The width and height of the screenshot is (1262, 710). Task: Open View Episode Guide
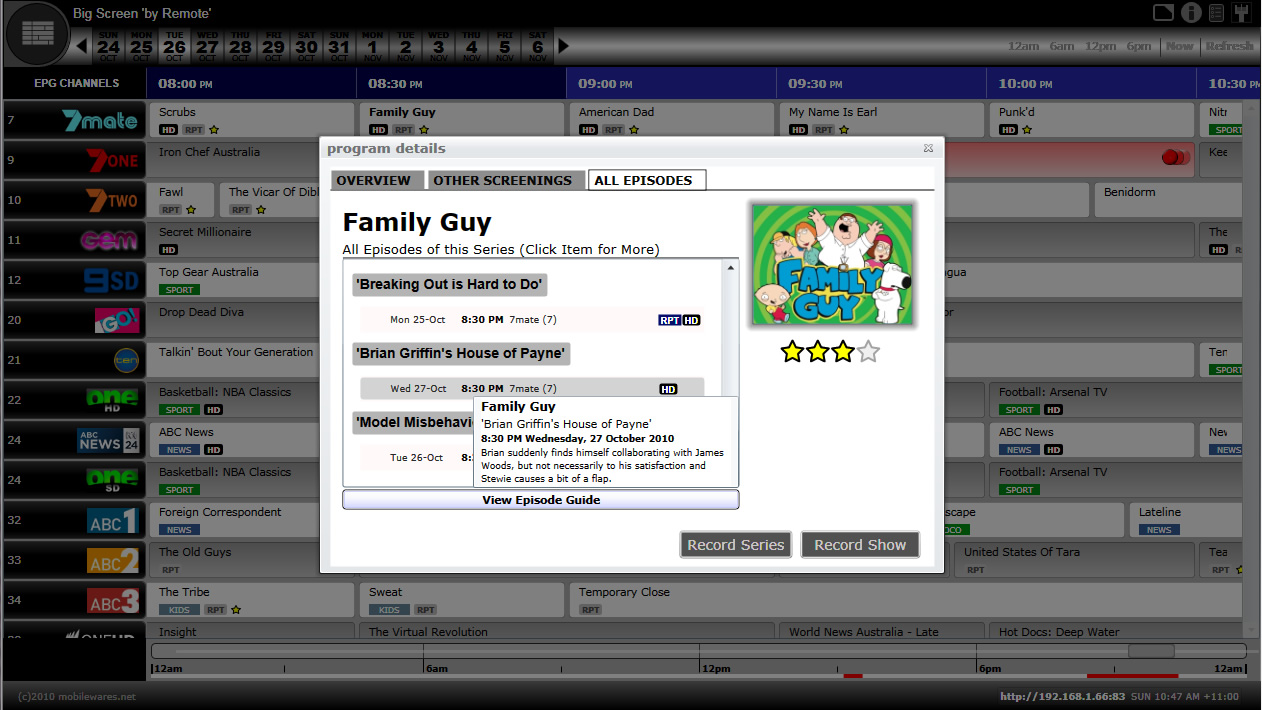(541, 500)
